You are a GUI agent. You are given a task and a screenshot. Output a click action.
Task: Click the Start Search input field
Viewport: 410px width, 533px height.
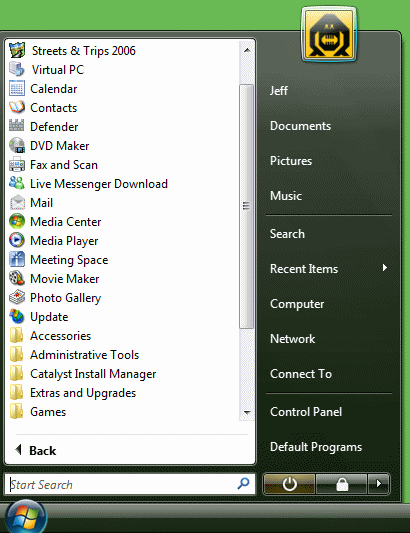click(130, 484)
